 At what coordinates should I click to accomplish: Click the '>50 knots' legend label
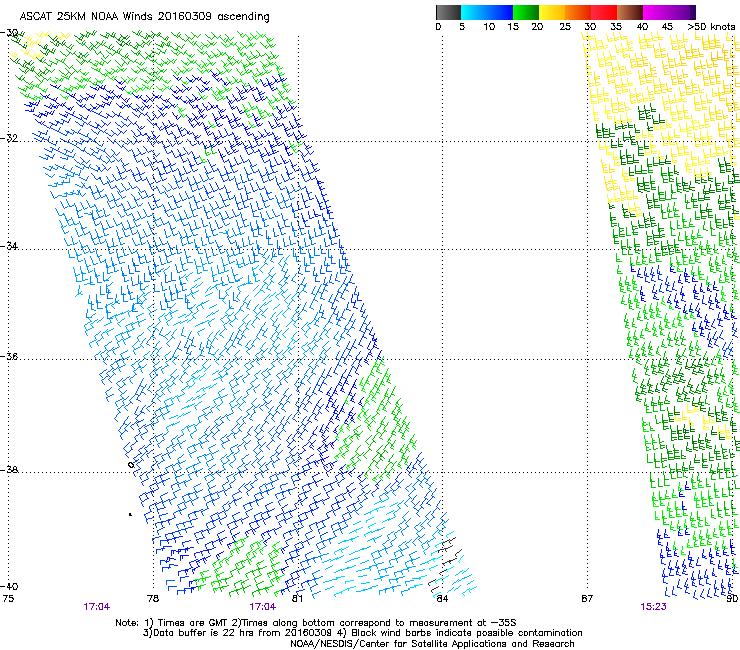[x=711, y=27]
